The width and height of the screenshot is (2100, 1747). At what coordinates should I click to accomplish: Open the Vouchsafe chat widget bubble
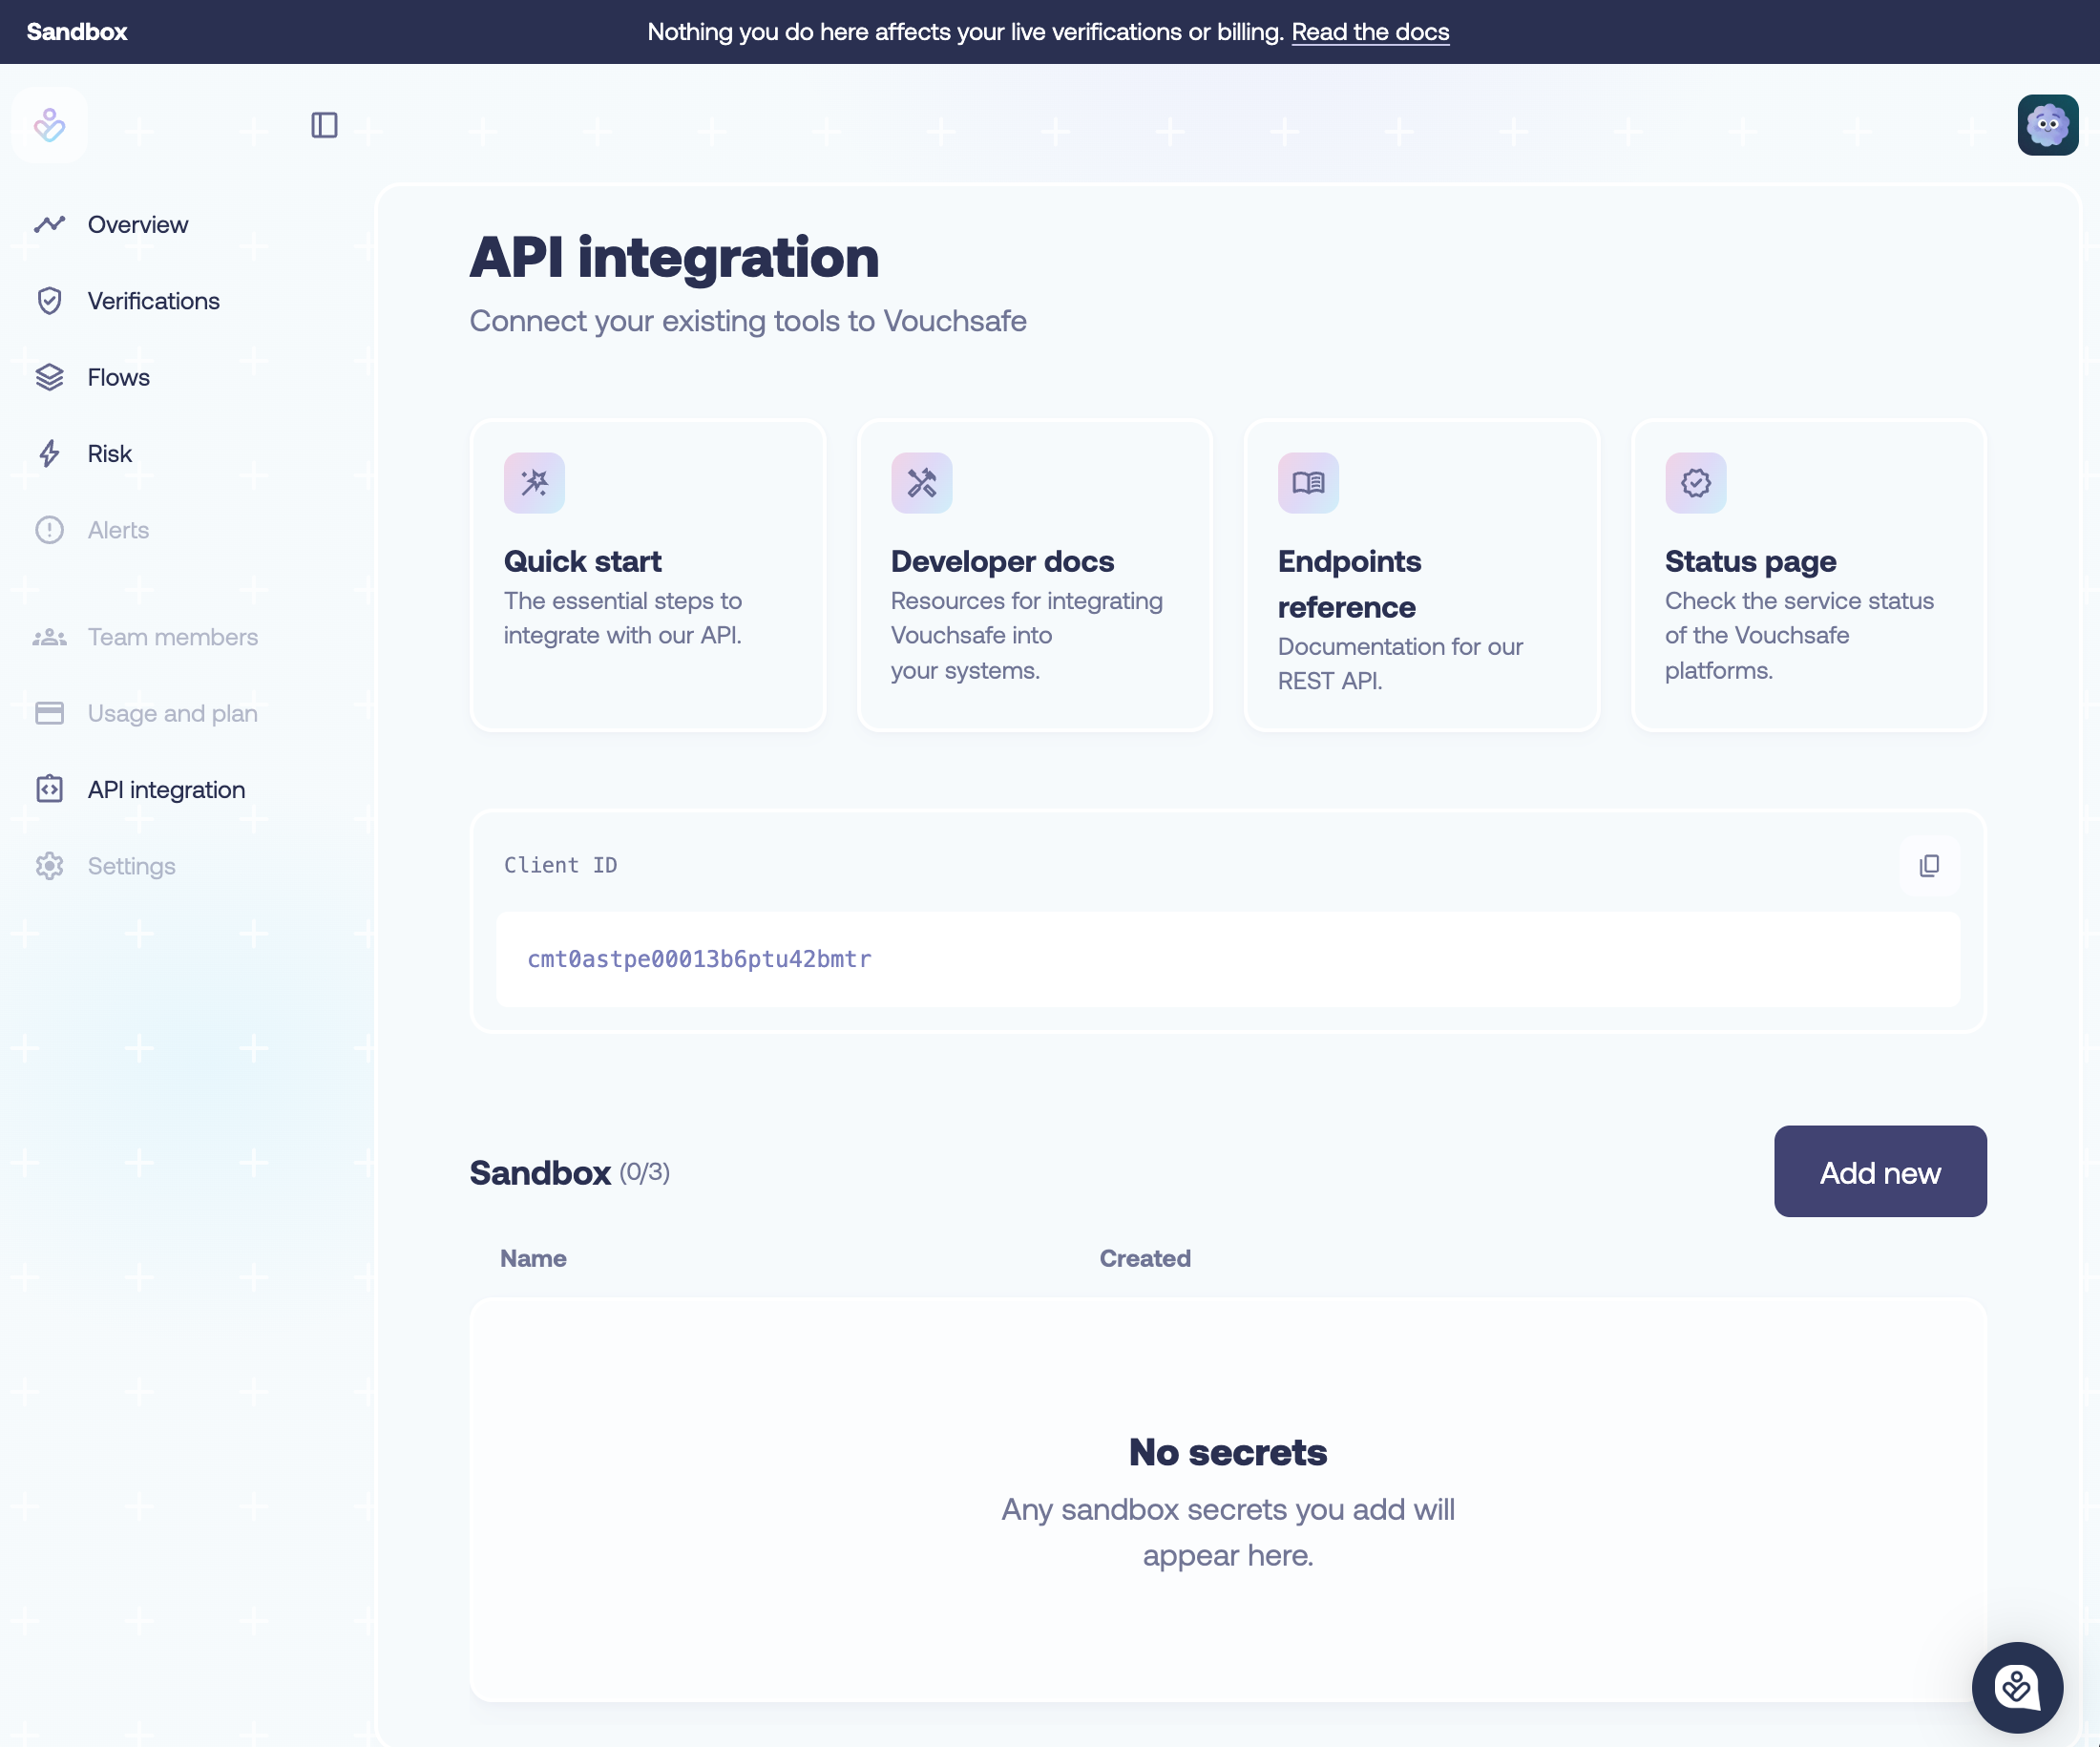2017,1687
